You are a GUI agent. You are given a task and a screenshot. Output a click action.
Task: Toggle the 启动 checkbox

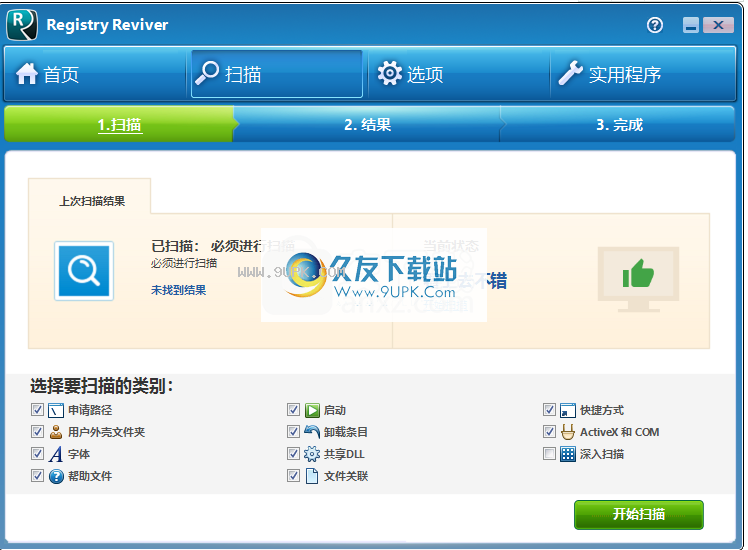tap(293, 410)
